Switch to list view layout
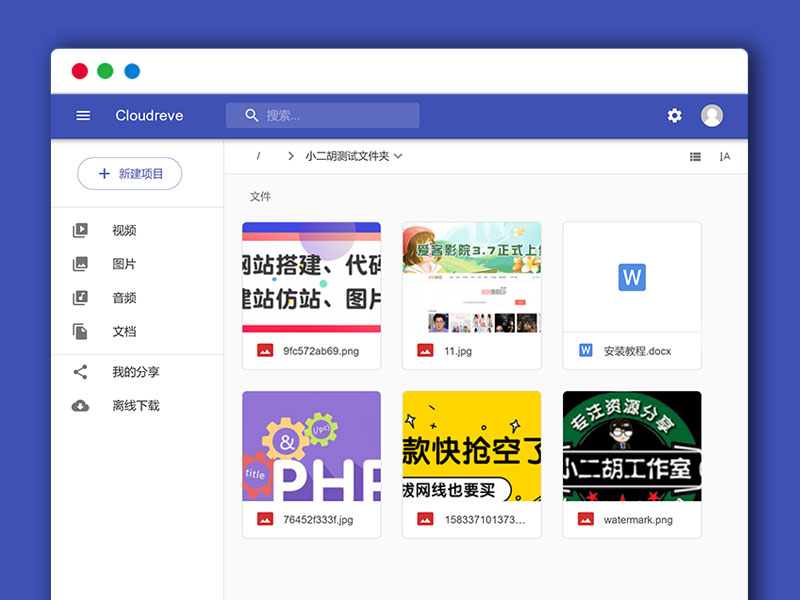The image size is (800, 600). 695,156
